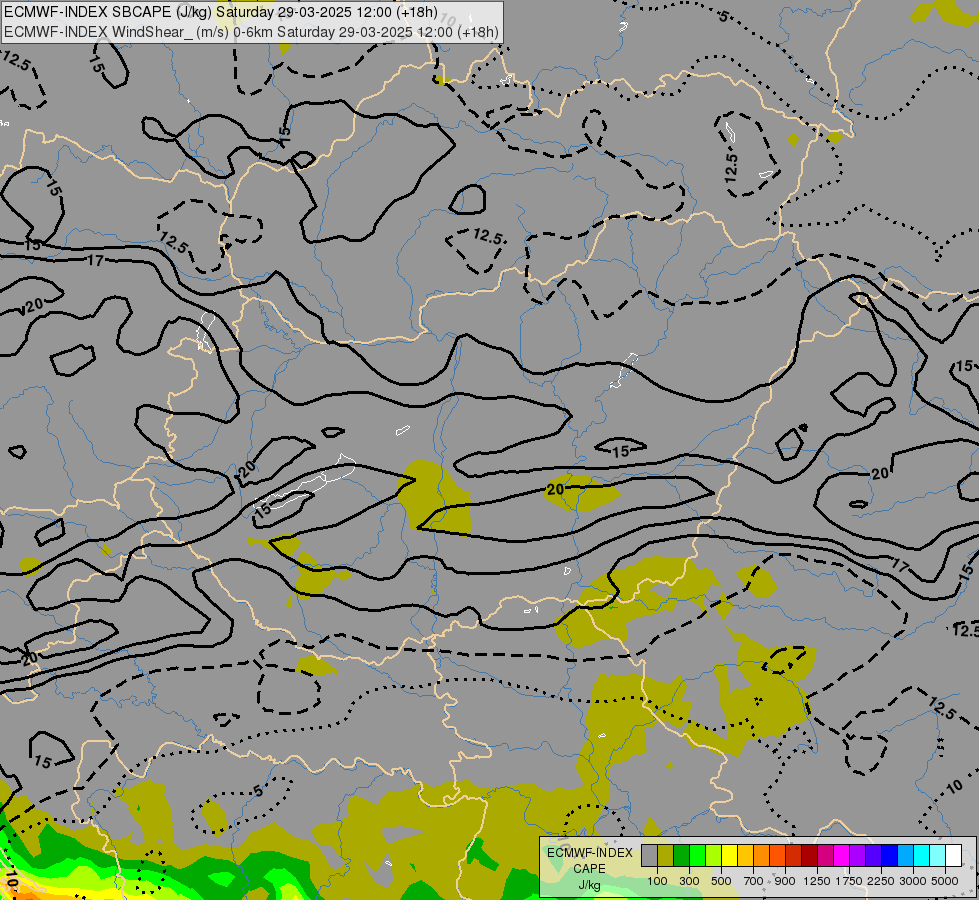Select the gray swatch in the CAPE legend

tap(649, 856)
